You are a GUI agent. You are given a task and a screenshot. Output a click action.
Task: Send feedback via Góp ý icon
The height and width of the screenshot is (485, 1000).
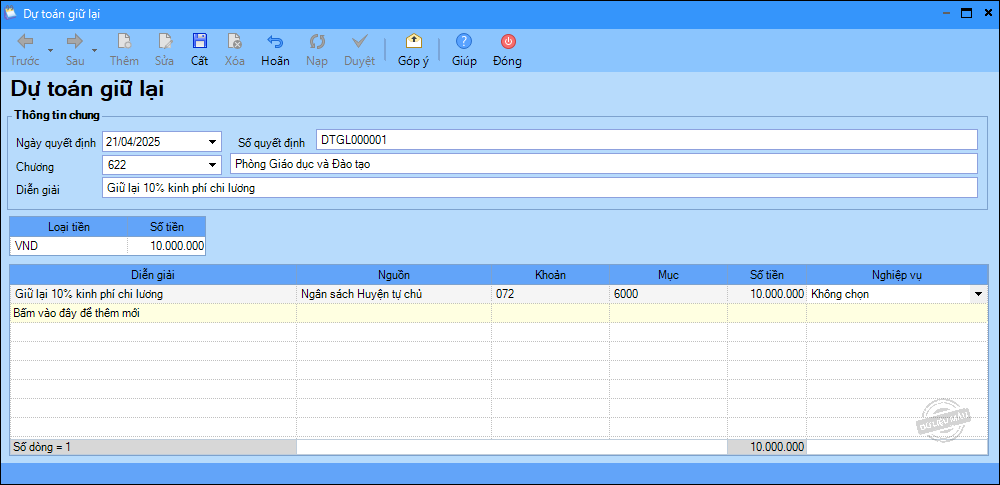tap(413, 42)
